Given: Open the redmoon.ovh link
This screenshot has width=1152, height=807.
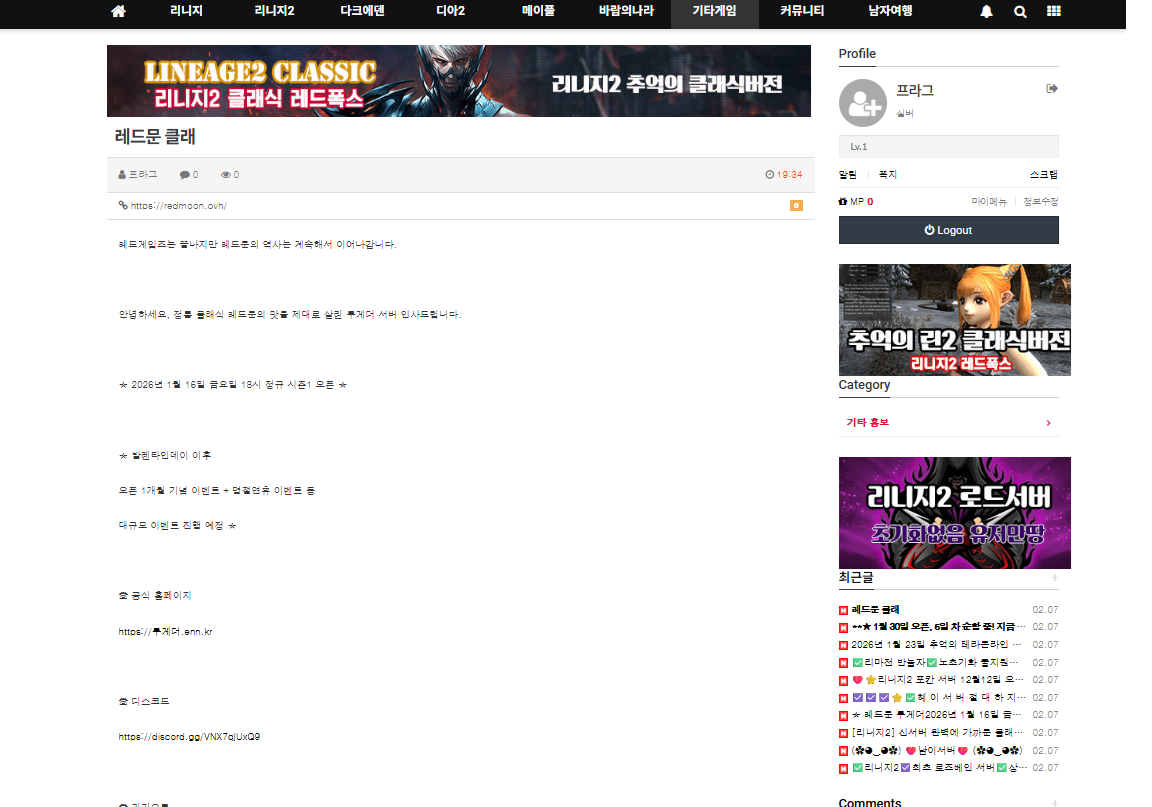Looking at the screenshot, I should pyautogui.click(x=178, y=206).
